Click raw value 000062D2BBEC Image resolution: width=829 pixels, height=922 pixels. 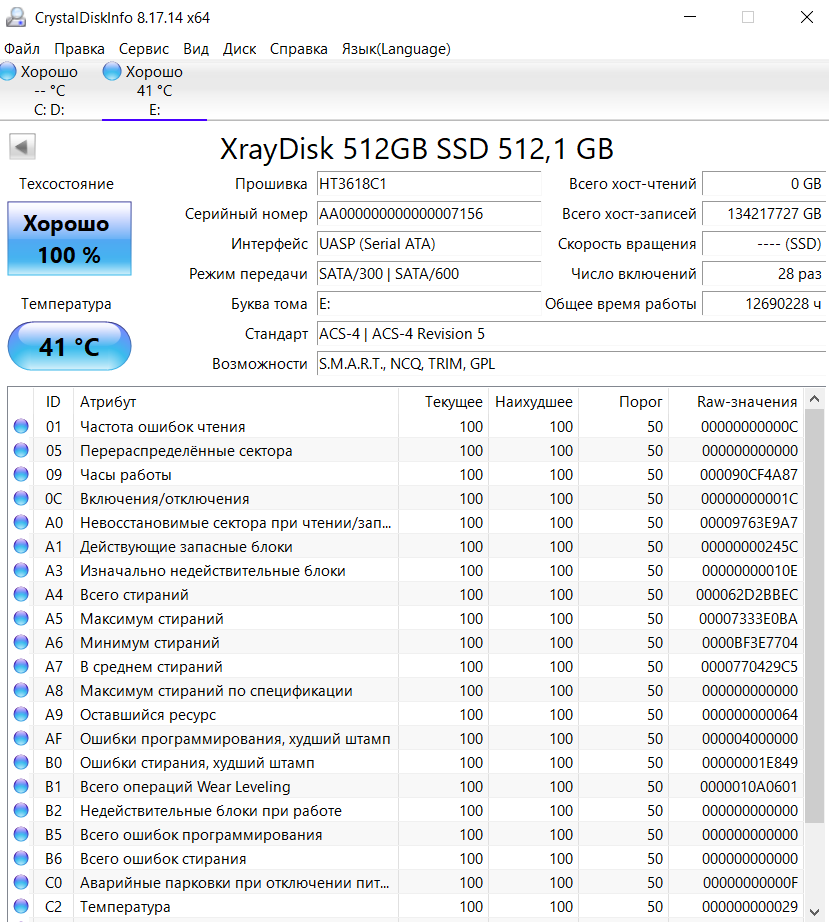click(747, 595)
